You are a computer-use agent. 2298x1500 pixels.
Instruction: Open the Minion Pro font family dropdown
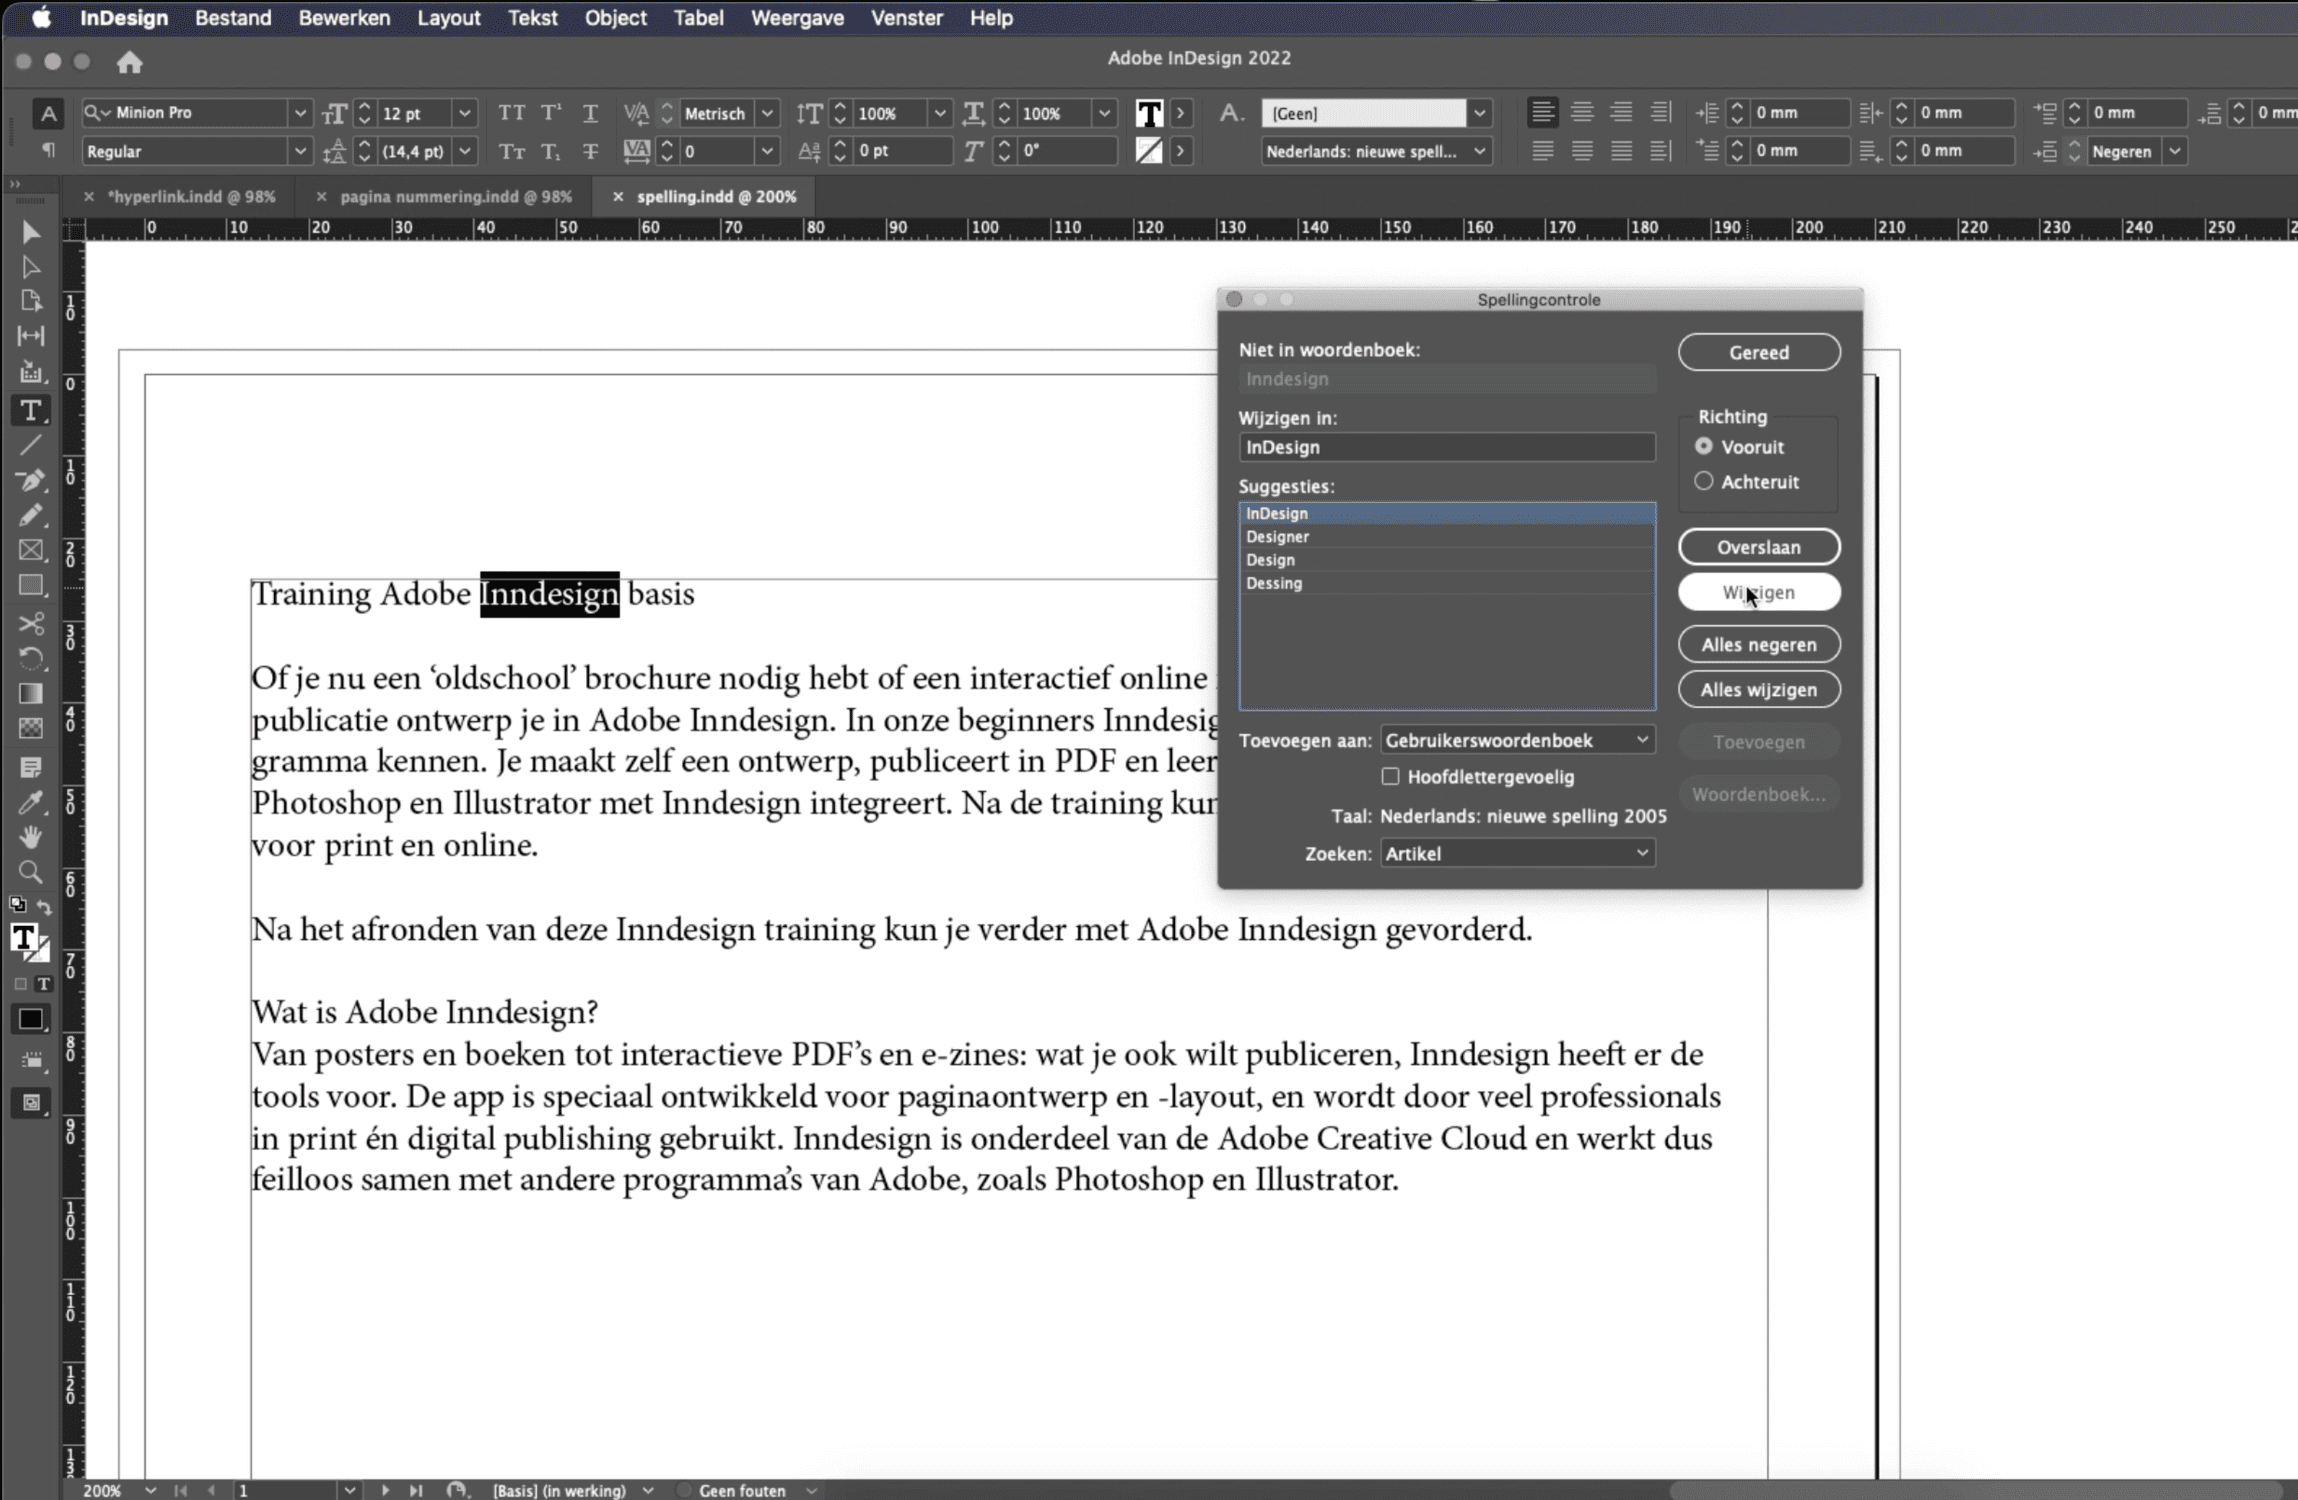[299, 113]
